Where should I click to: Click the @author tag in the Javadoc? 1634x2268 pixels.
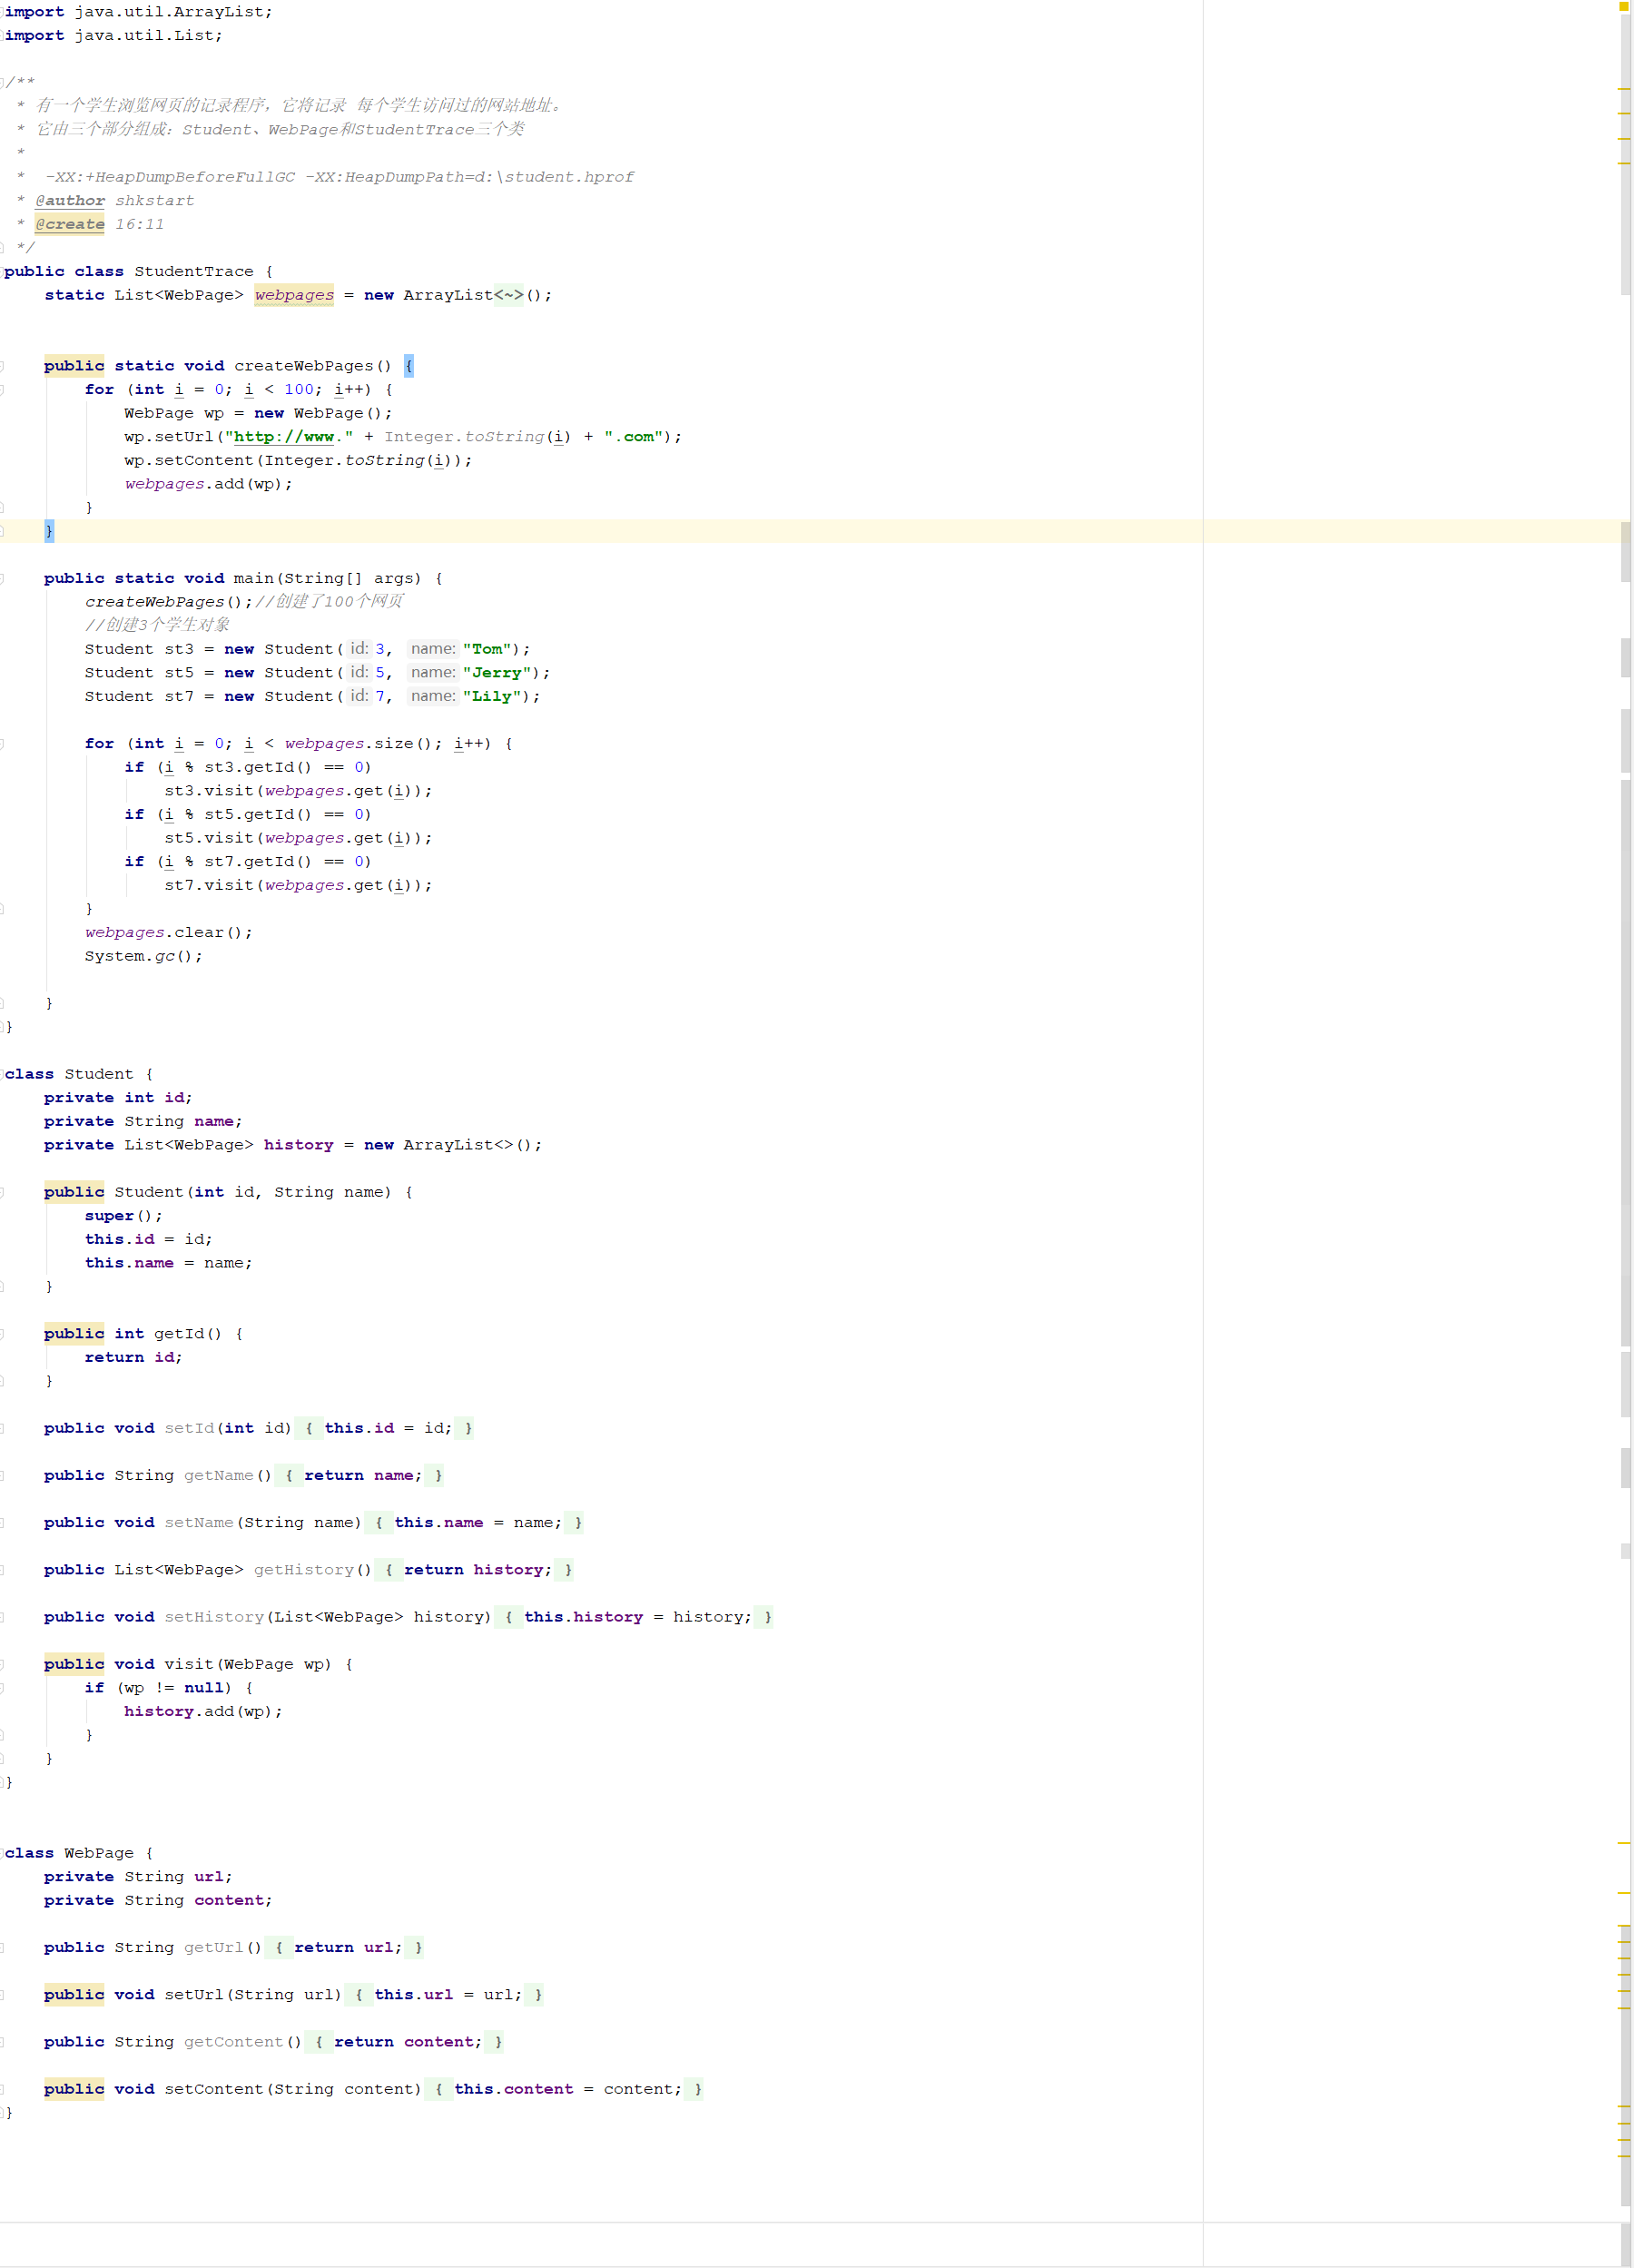pos(70,200)
